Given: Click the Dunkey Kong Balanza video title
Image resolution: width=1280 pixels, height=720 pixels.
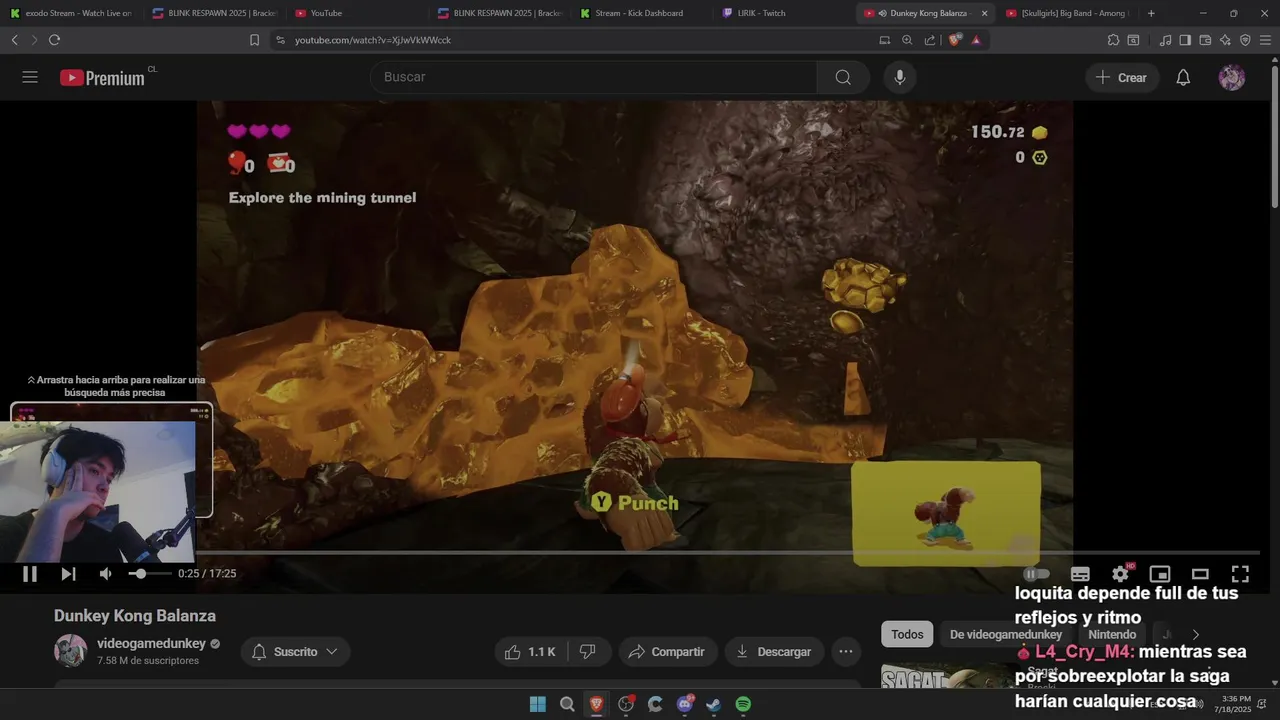Looking at the screenshot, I should pos(135,616).
